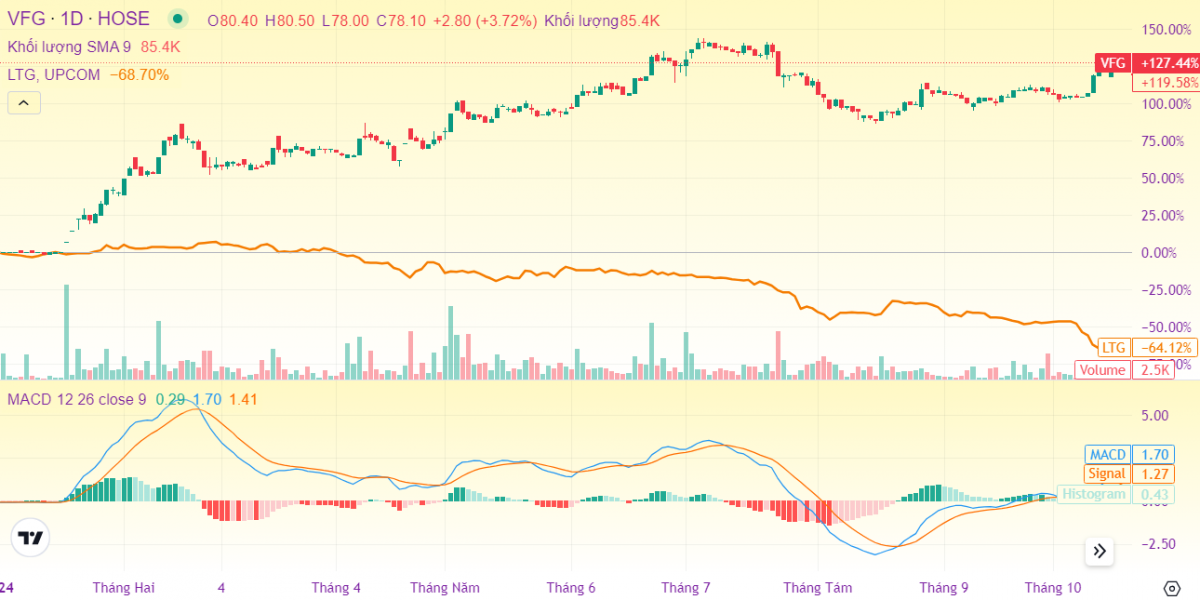Click the −68.70% LTG legend value
This screenshot has width=1200, height=600.
pos(139,74)
